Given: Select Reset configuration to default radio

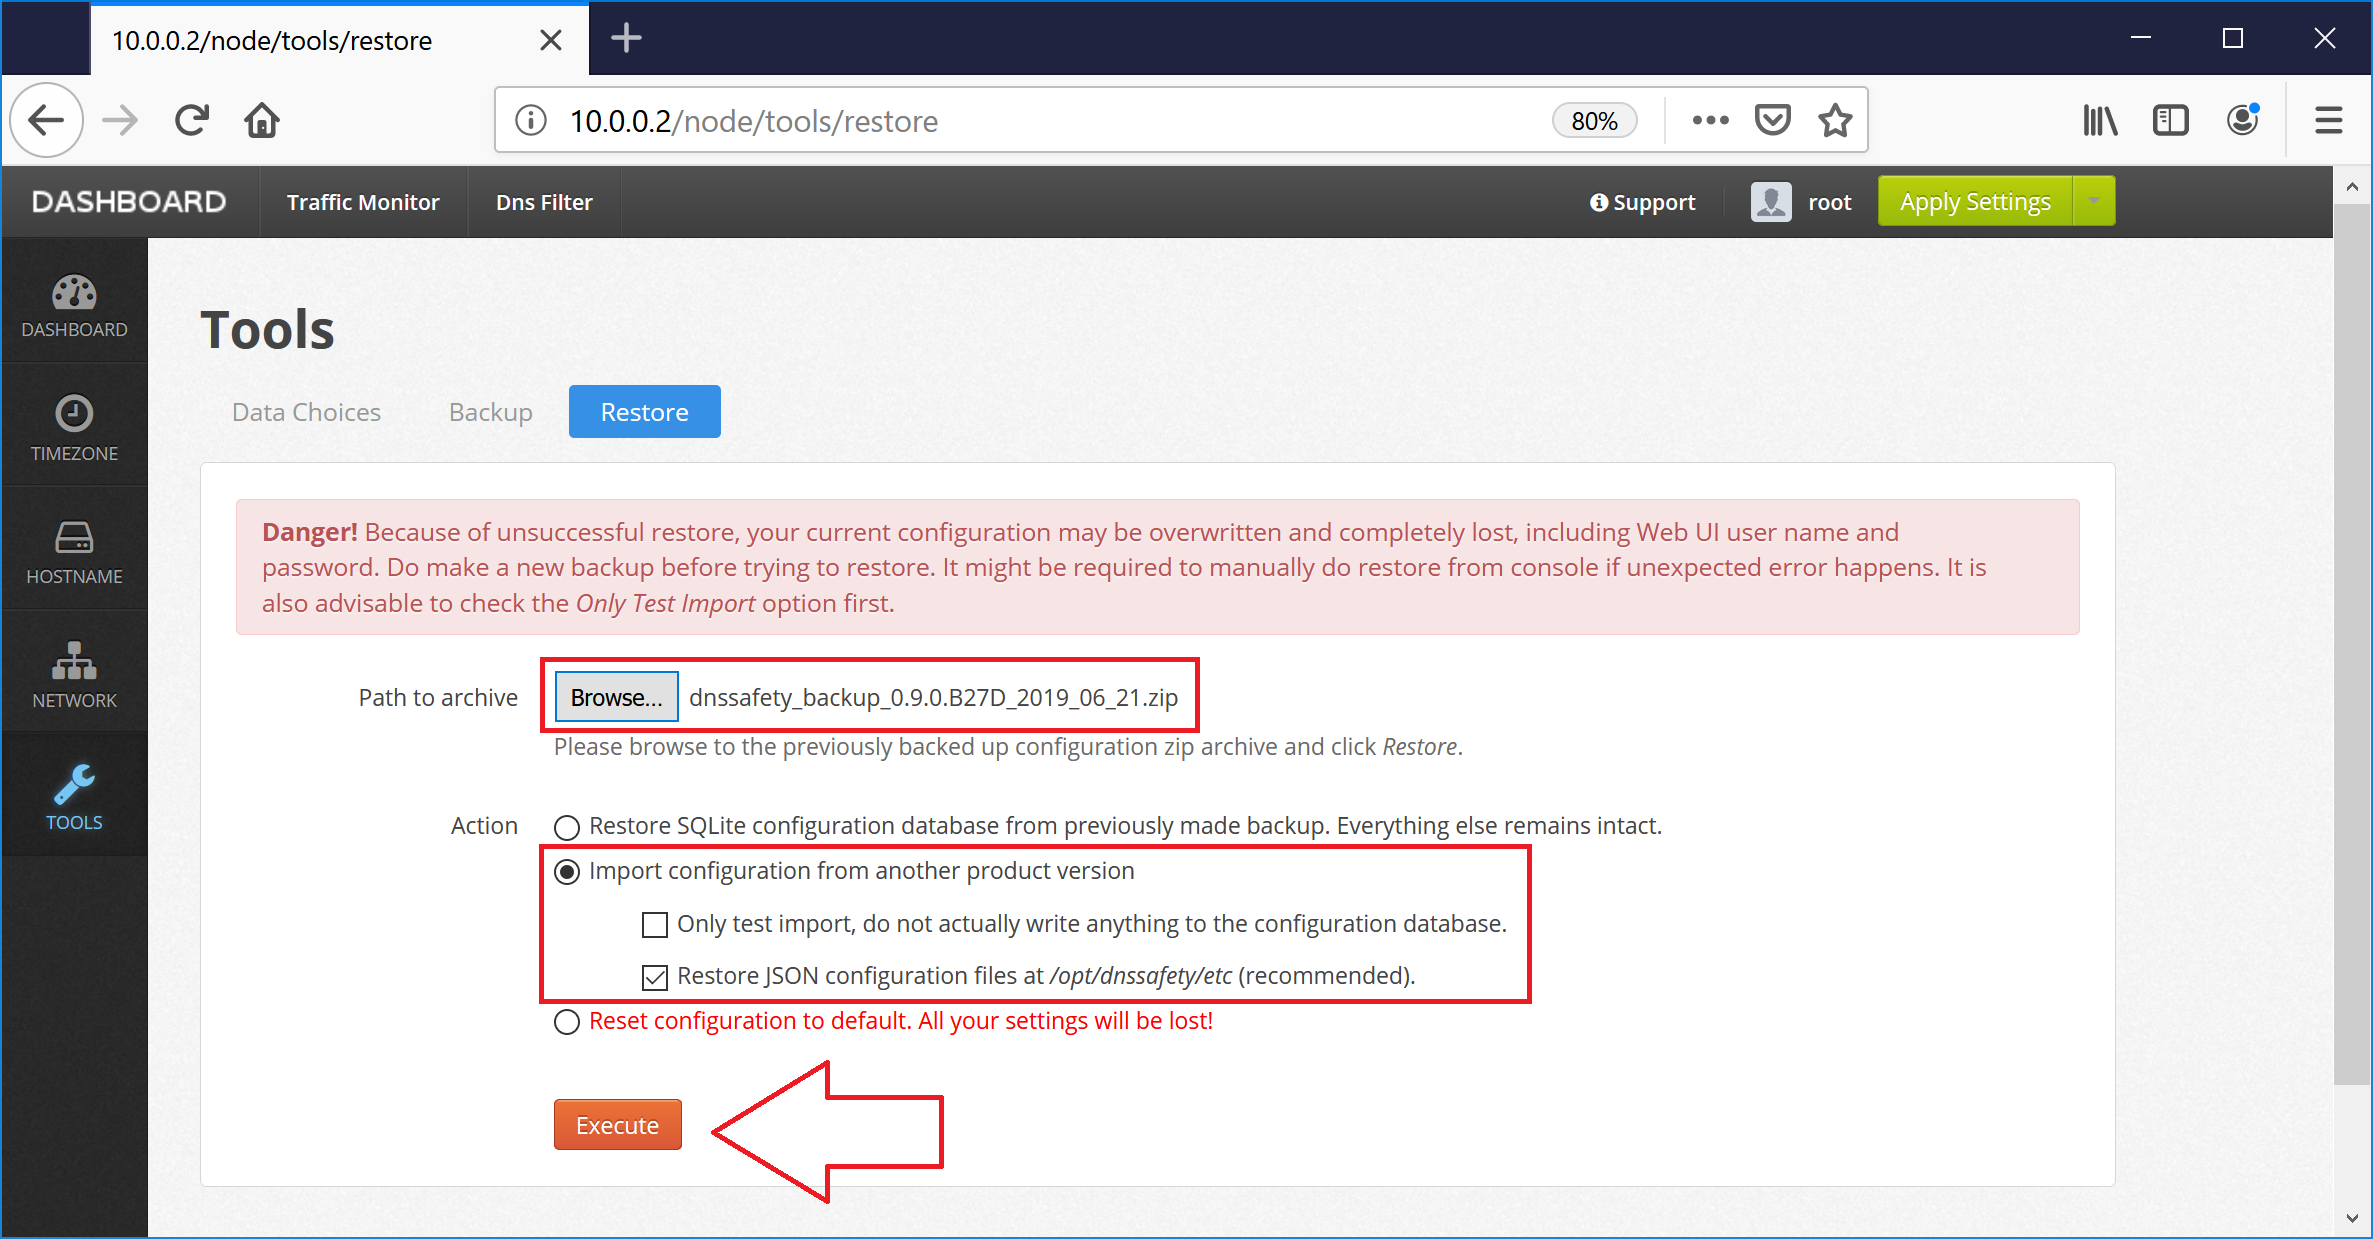Looking at the screenshot, I should [x=568, y=1021].
